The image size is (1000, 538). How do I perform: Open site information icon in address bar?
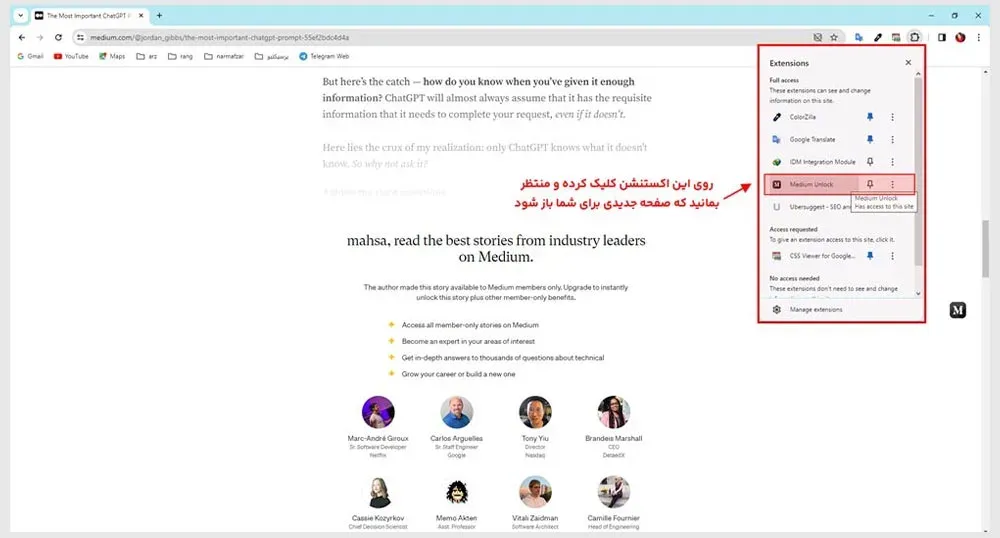coord(80,38)
